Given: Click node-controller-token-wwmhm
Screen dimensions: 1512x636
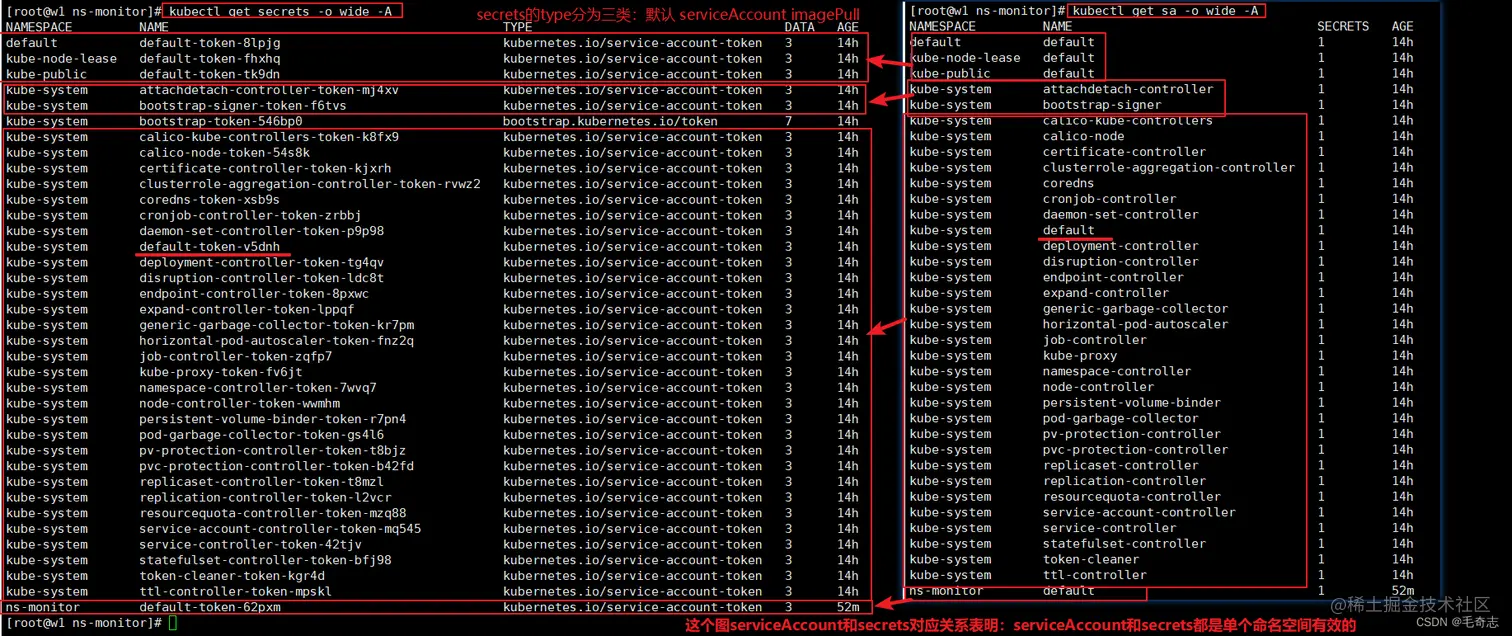Looking at the screenshot, I should point(240,404).
